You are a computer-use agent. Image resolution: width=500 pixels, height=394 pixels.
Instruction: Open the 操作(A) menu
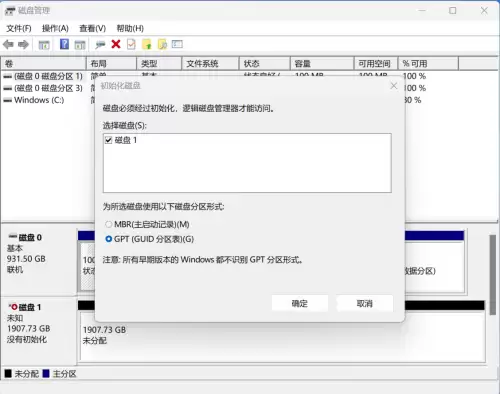pyautogui.click(x=55, y=29)
